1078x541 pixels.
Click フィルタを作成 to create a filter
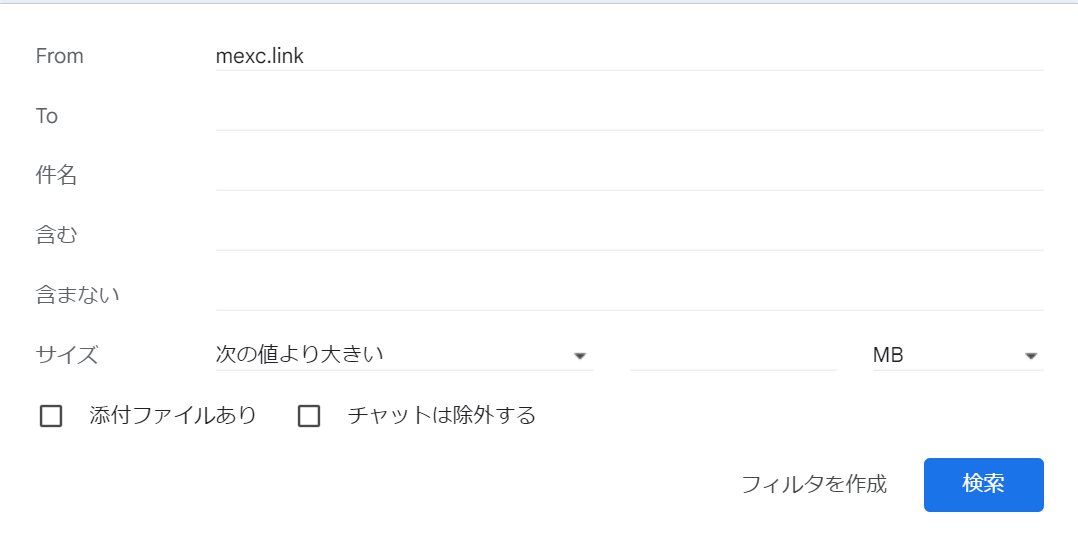[813, 485]
